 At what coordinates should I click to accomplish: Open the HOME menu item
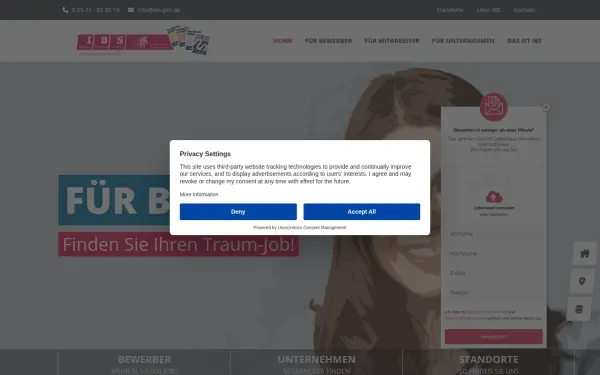tap(282, 41)
